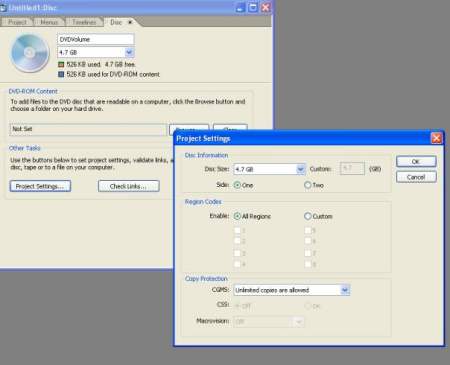Click the 'Copy Protection' group label
The width and height of the screenshot is (450, 365).
[x=206, y=279]
